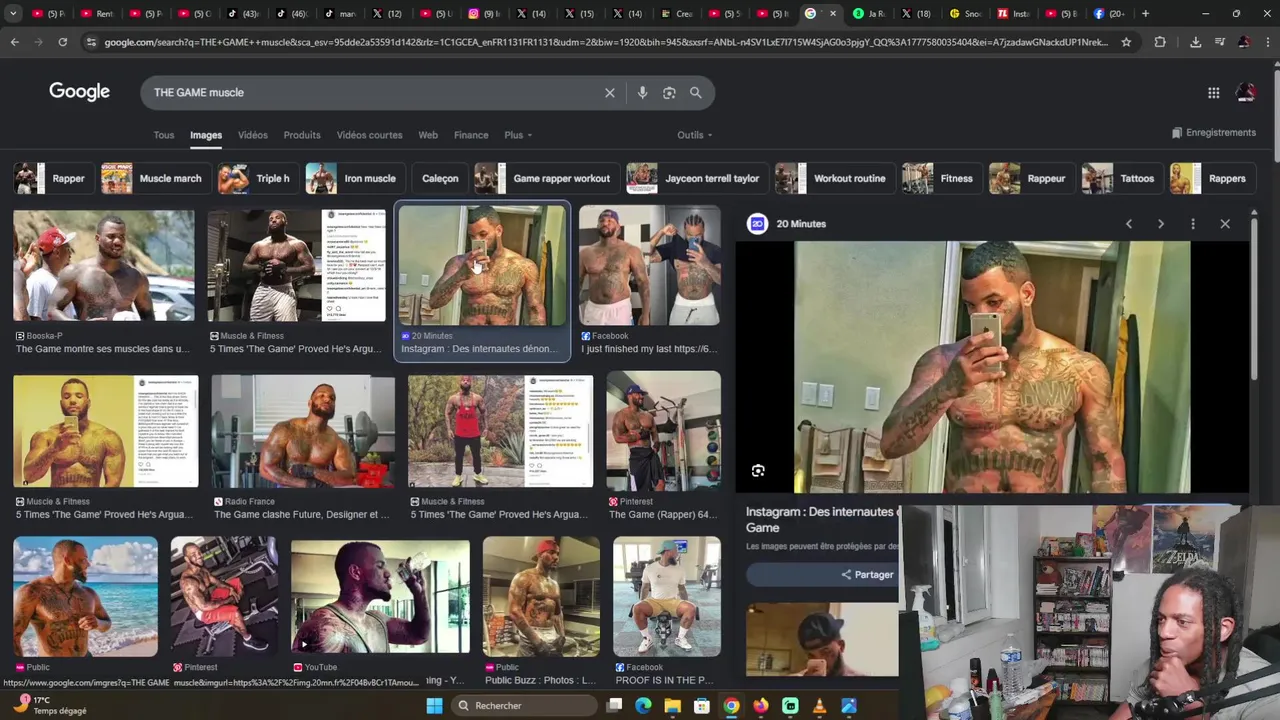This screenshot has width=1280, height=720.
Task: Reload the page in Chrome
Action: click(x=62, y=42)
